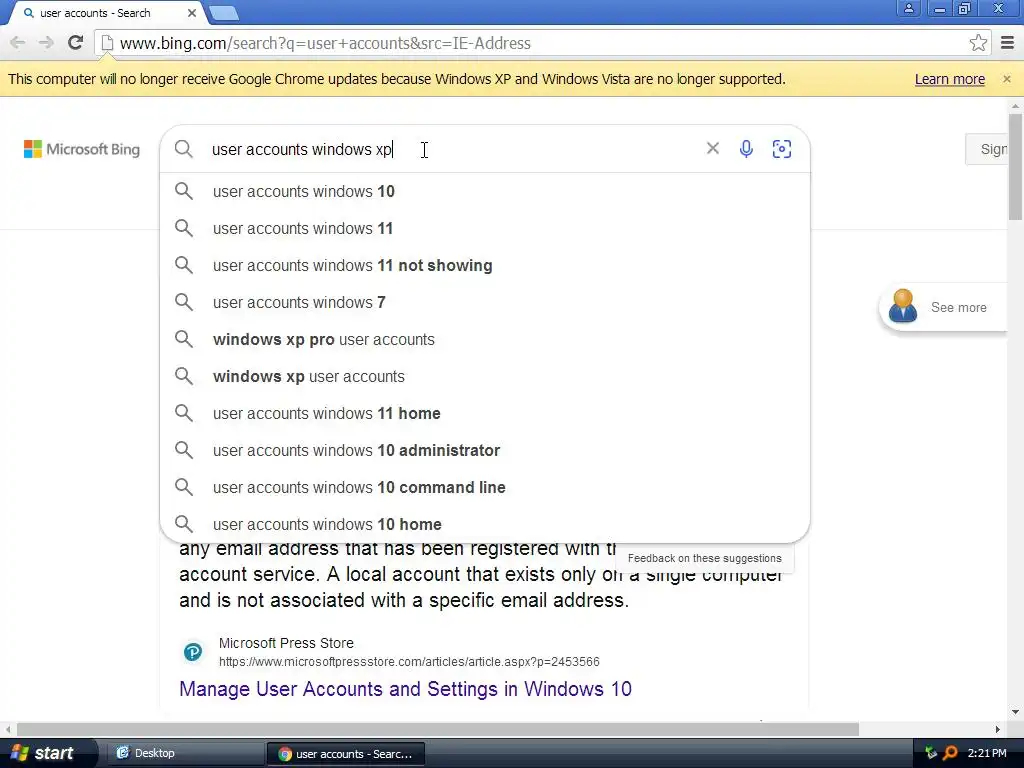Click the scroll left arrow
Screen dimensions: 1024x768
7,729
